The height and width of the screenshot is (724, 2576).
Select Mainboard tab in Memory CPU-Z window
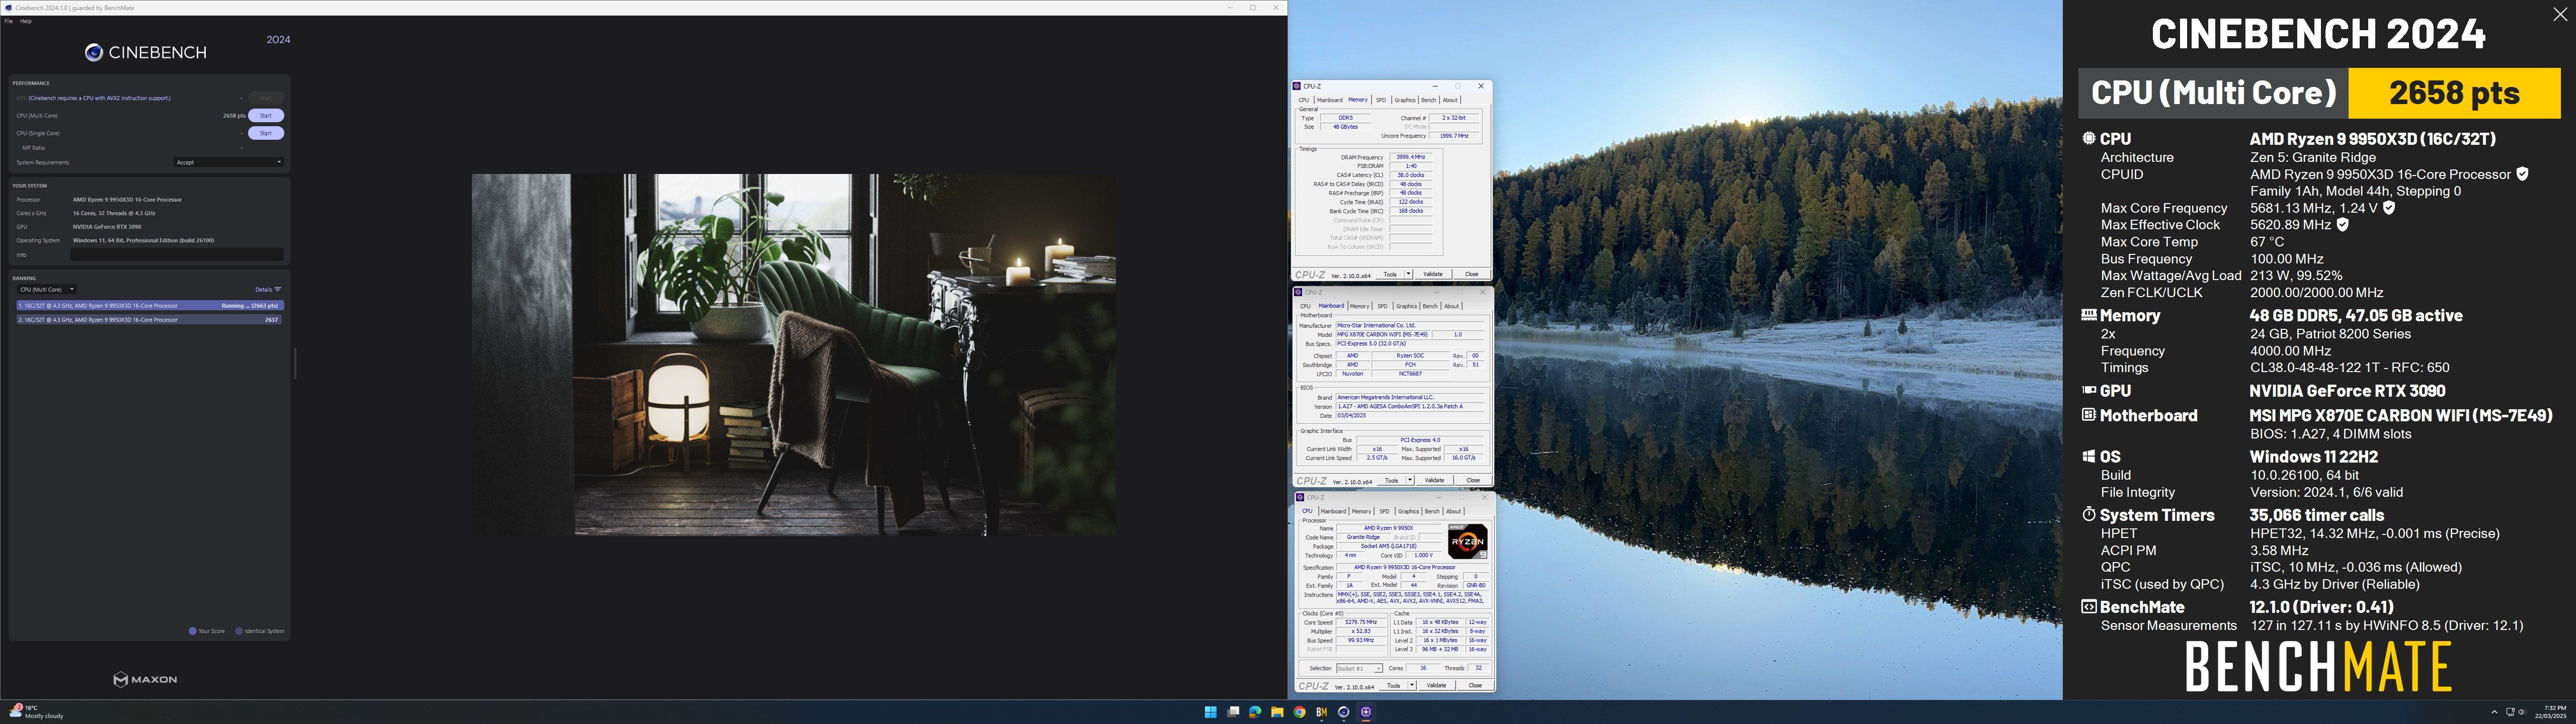click(x=1329, y=100)
